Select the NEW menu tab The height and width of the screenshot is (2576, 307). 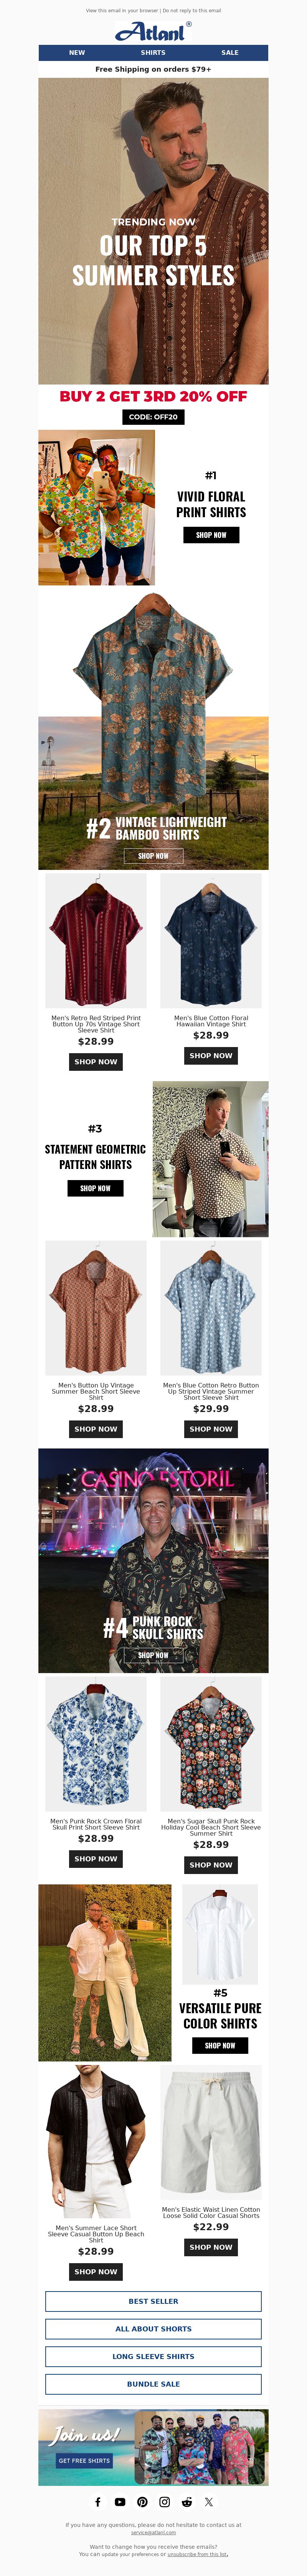[x=77, y=52]
